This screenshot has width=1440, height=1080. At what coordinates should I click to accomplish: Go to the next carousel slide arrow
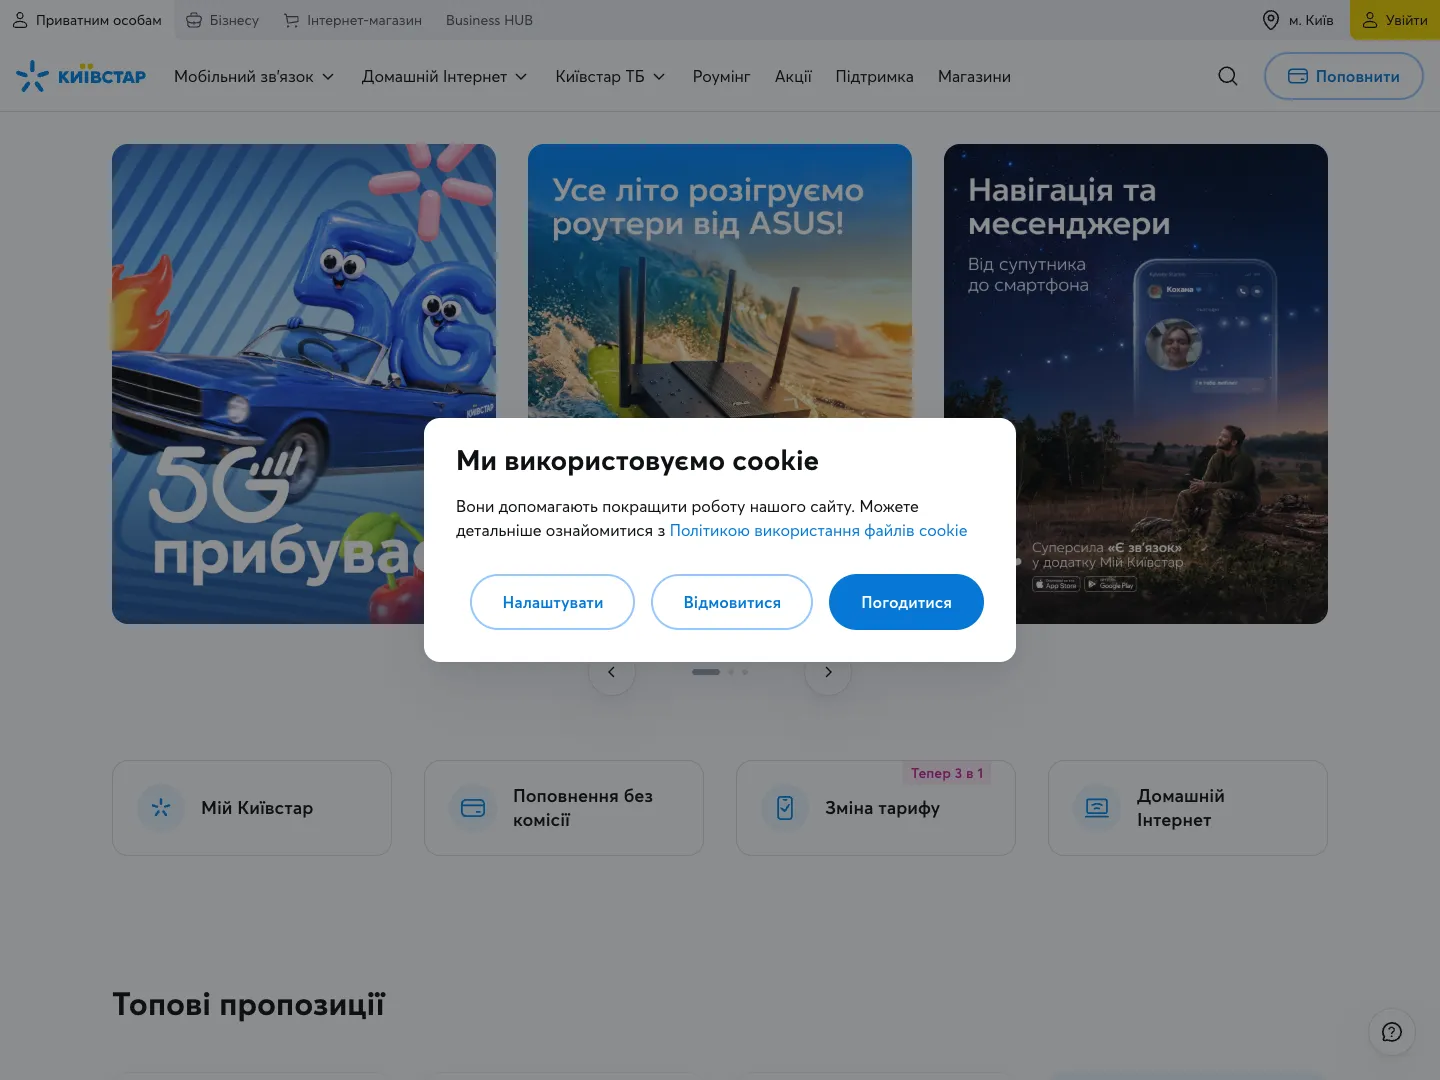click(828, 672)
